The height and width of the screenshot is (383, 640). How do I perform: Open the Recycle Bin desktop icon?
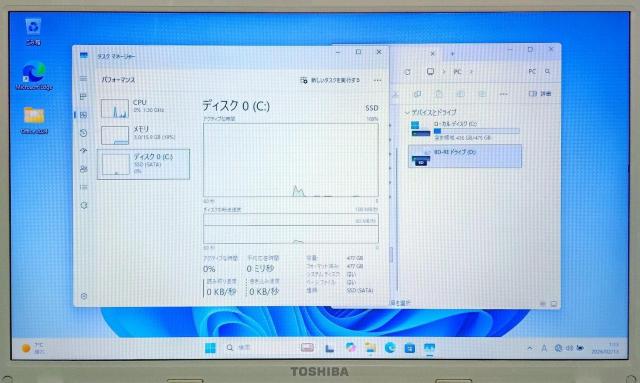click(x=33, y=31)
